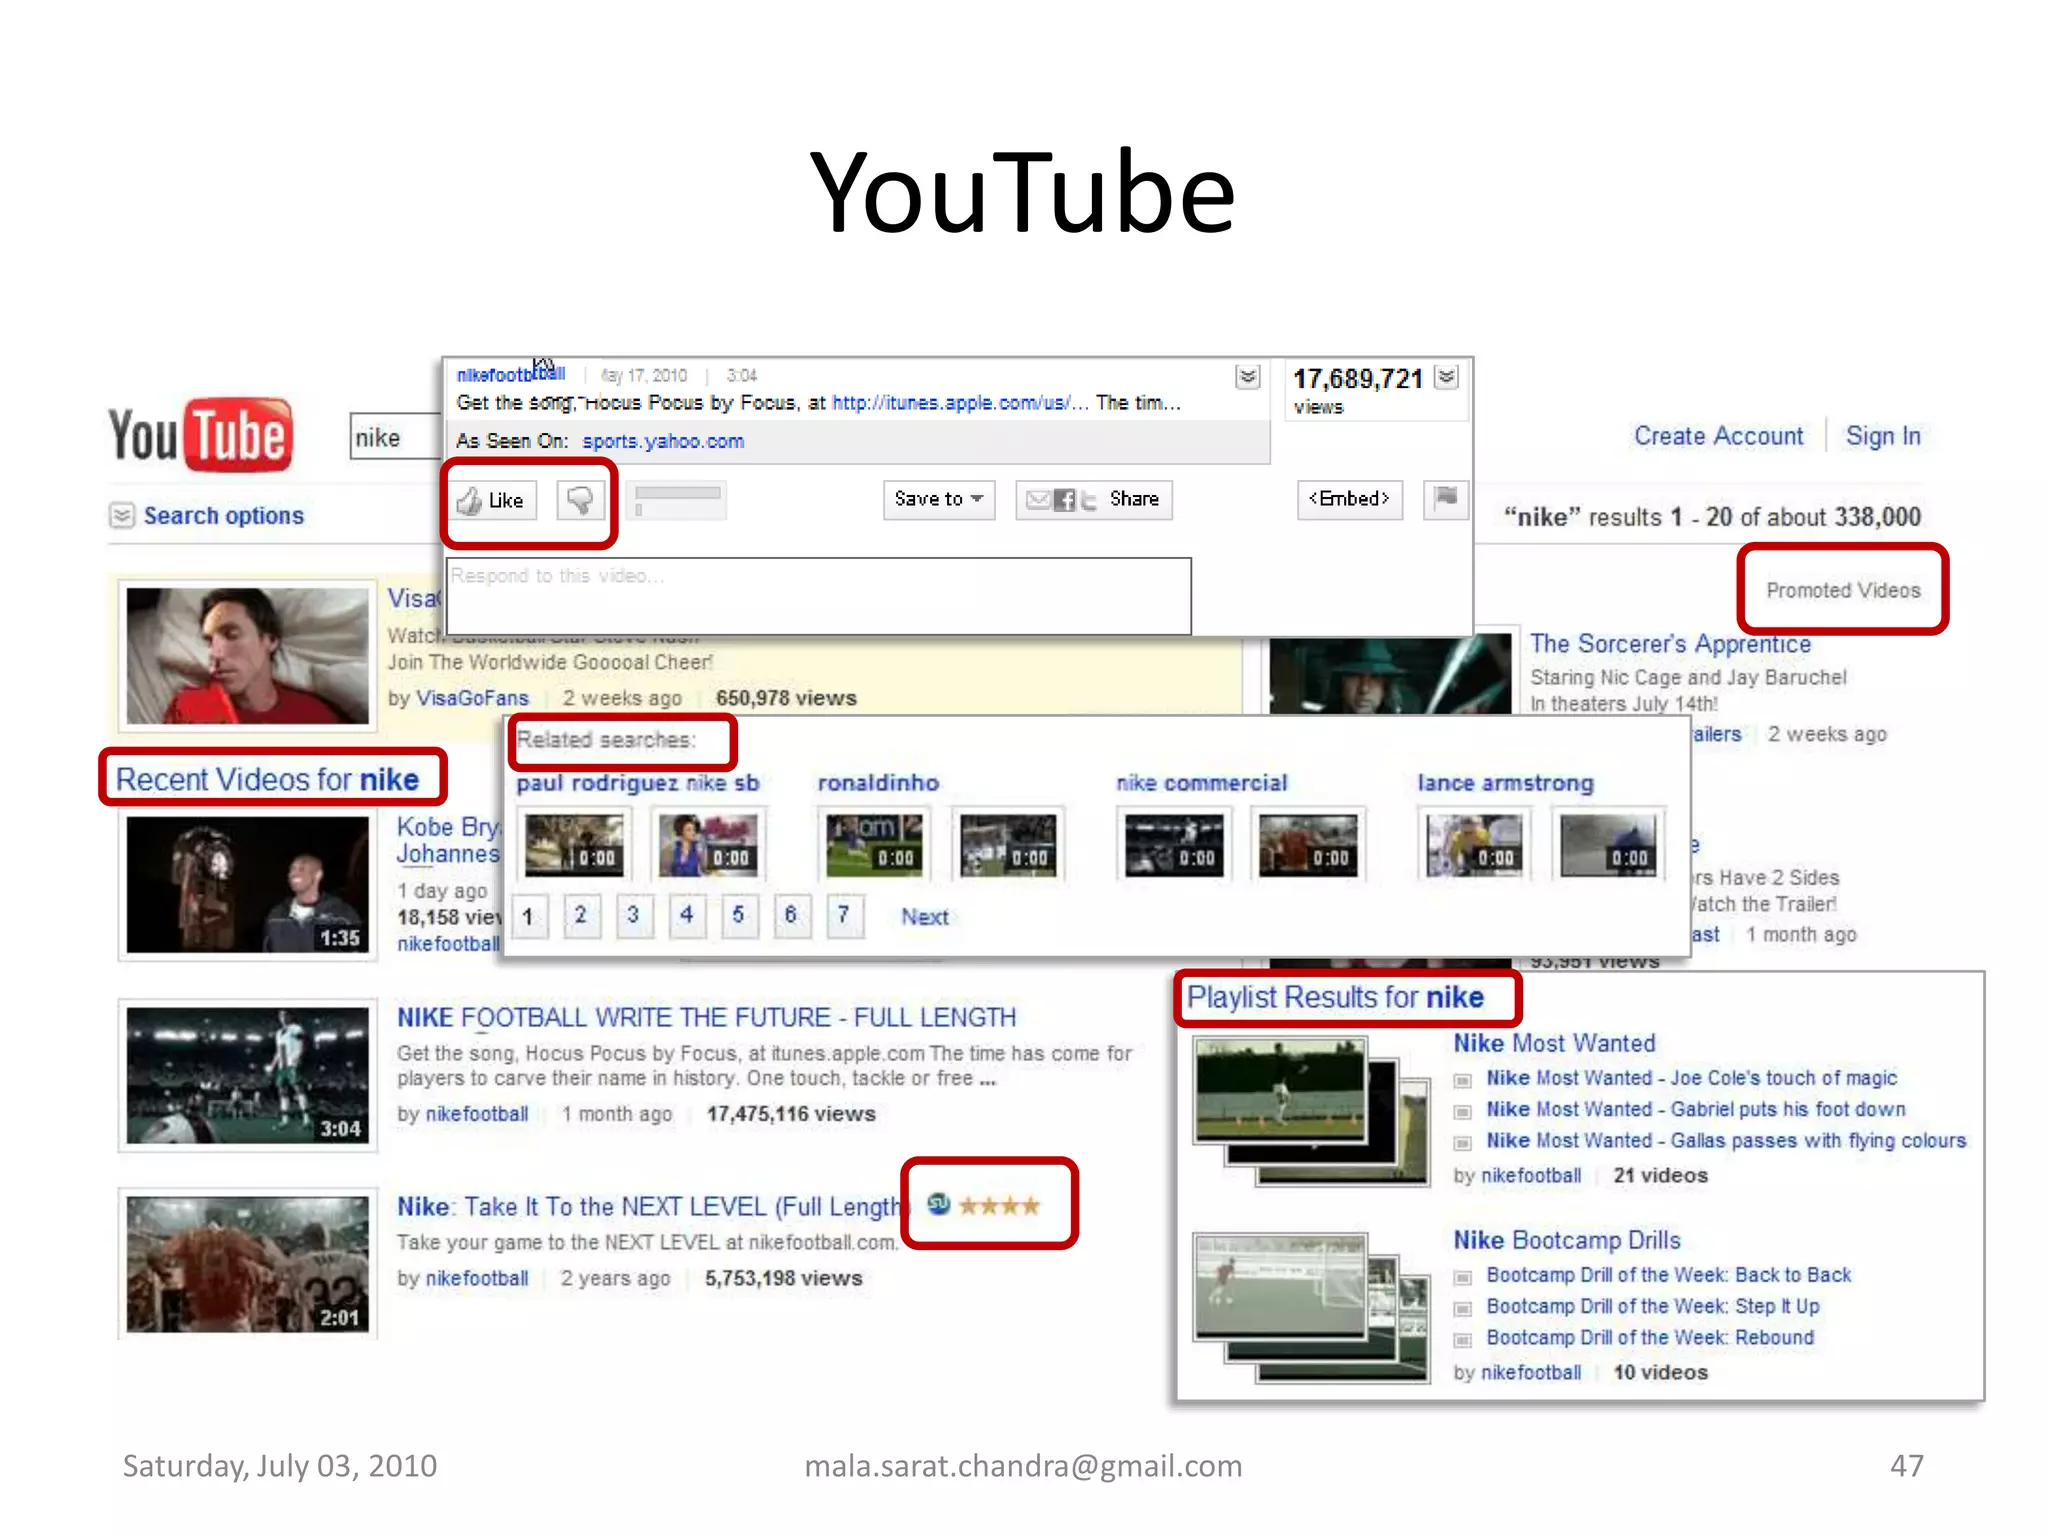Click nikefootball under NEXT LEVEL video

click(x=477, y=1279)
